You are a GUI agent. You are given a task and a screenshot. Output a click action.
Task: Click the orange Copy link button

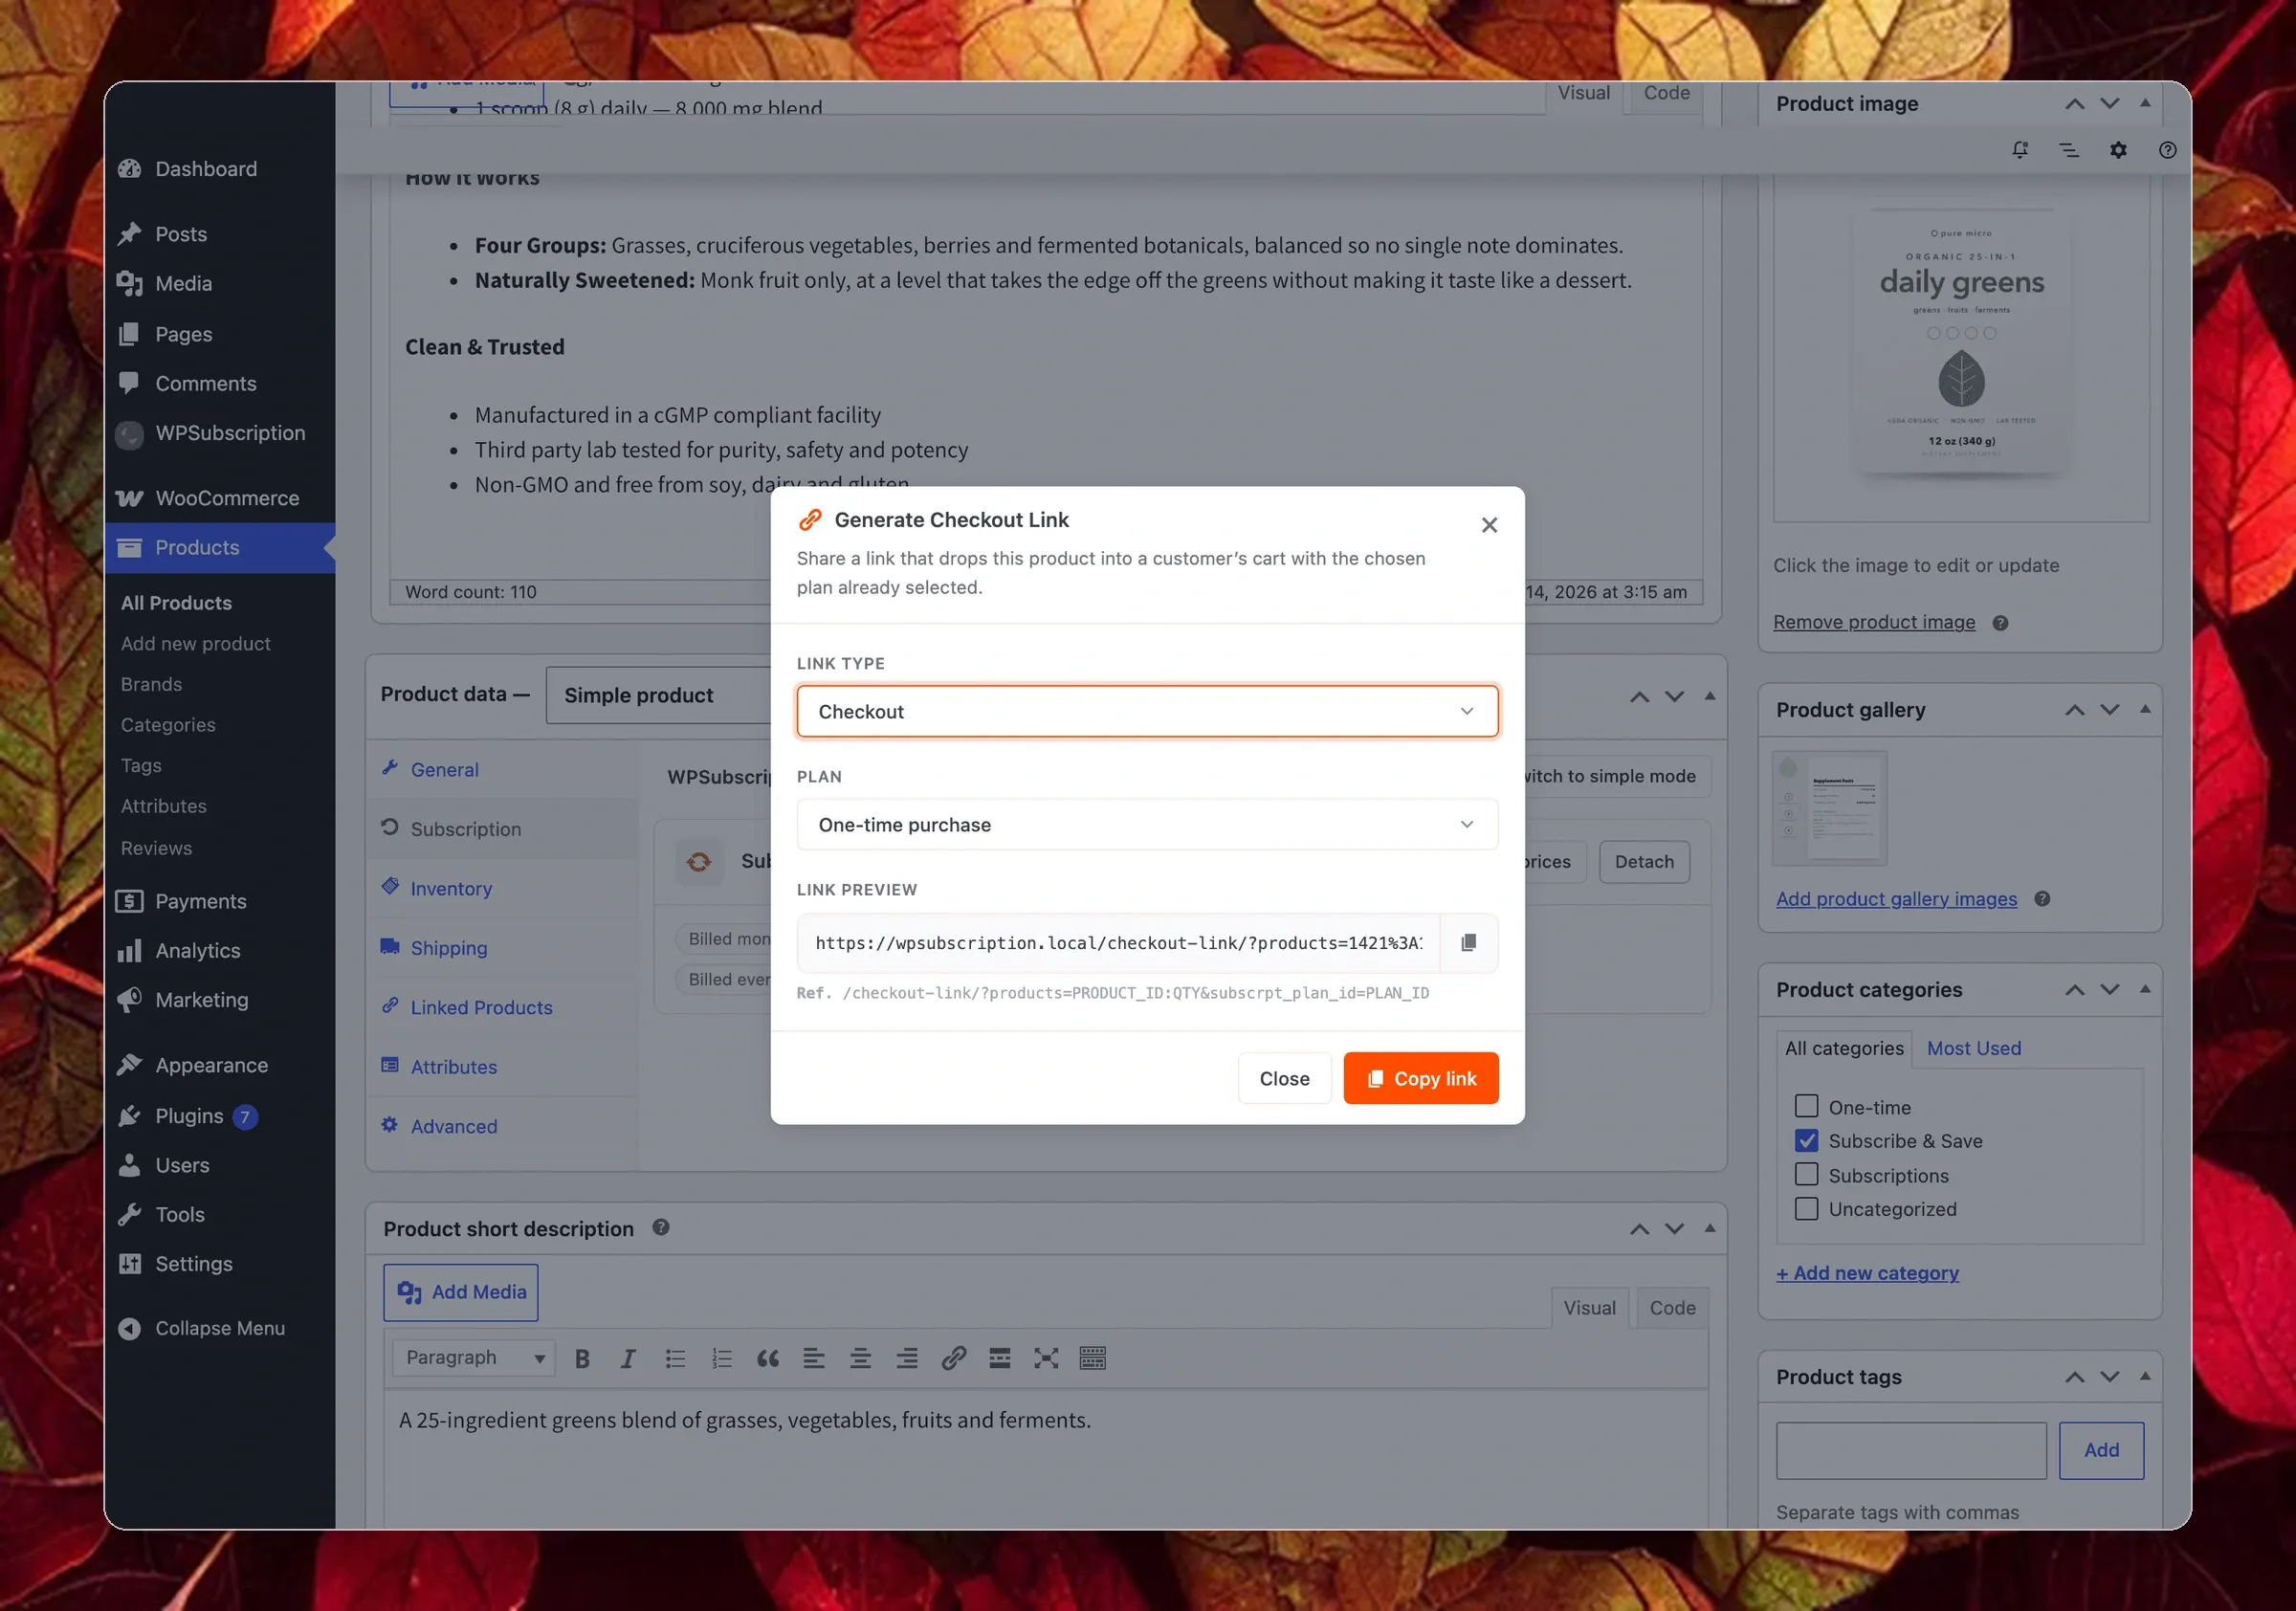[1420, 1078]
